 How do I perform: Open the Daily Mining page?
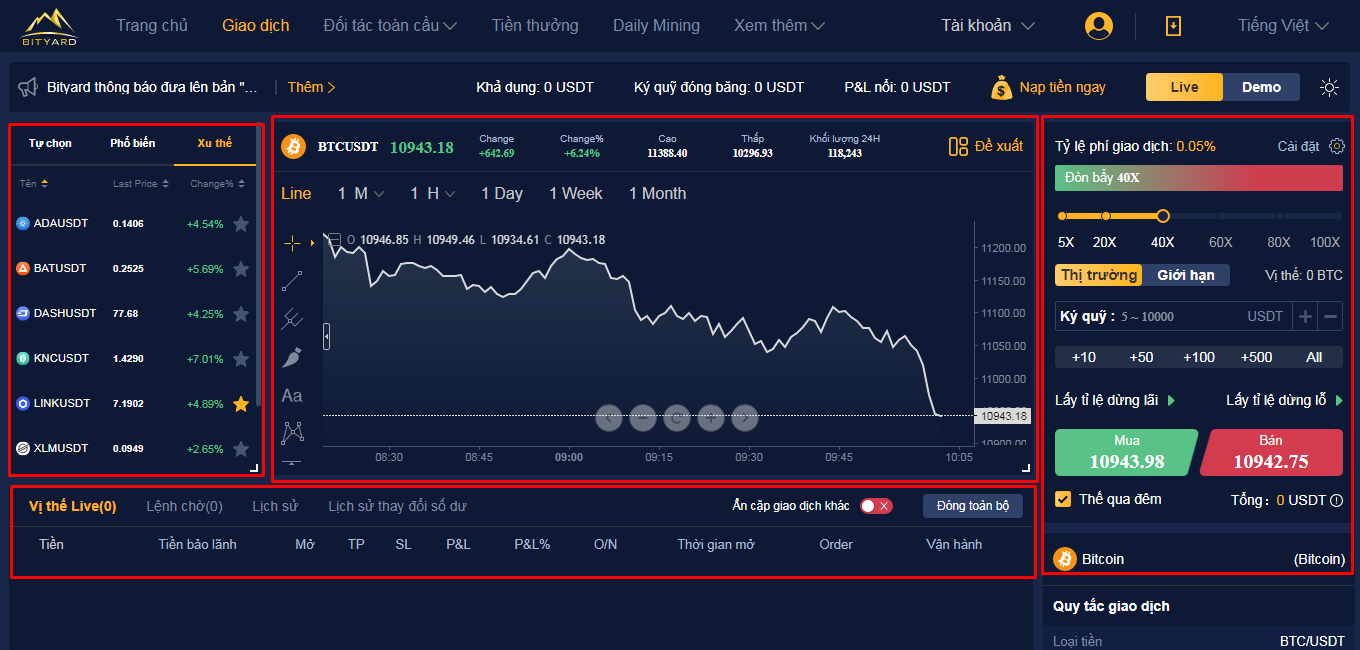pos(656,26)
